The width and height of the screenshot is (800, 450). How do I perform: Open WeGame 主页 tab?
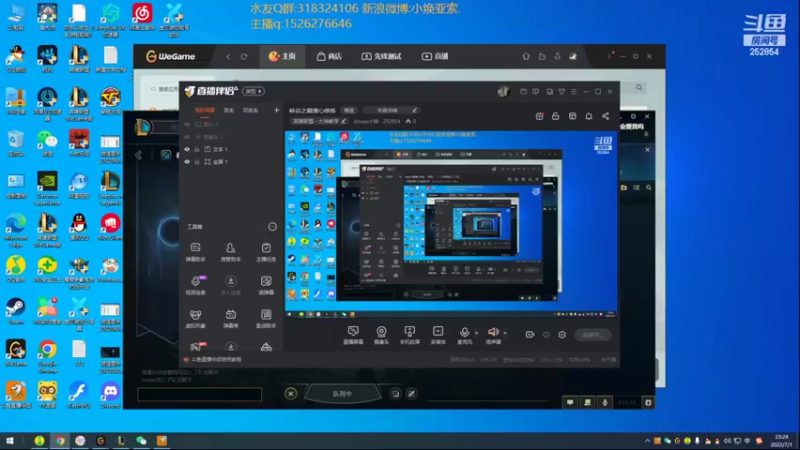coord(282,57)
